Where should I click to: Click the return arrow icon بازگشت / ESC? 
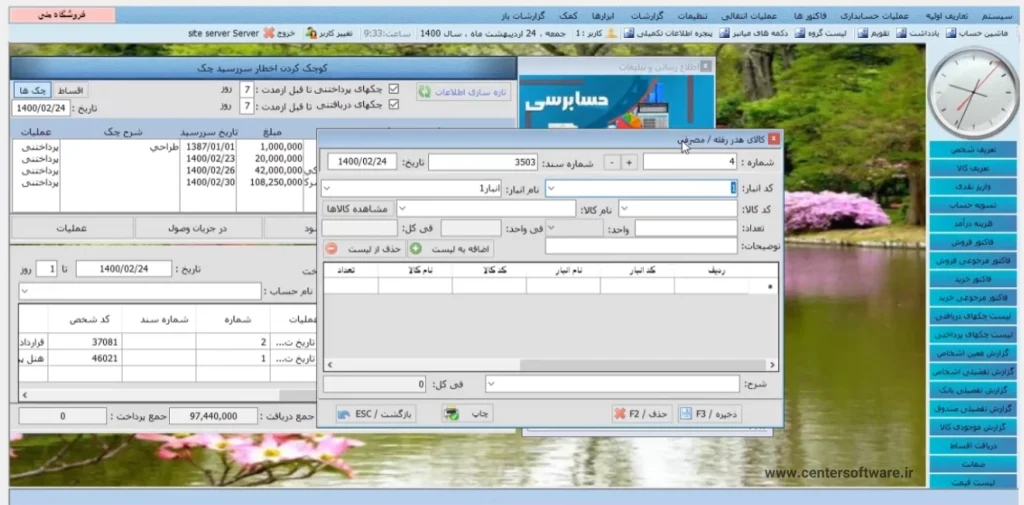tap(344, 414)
